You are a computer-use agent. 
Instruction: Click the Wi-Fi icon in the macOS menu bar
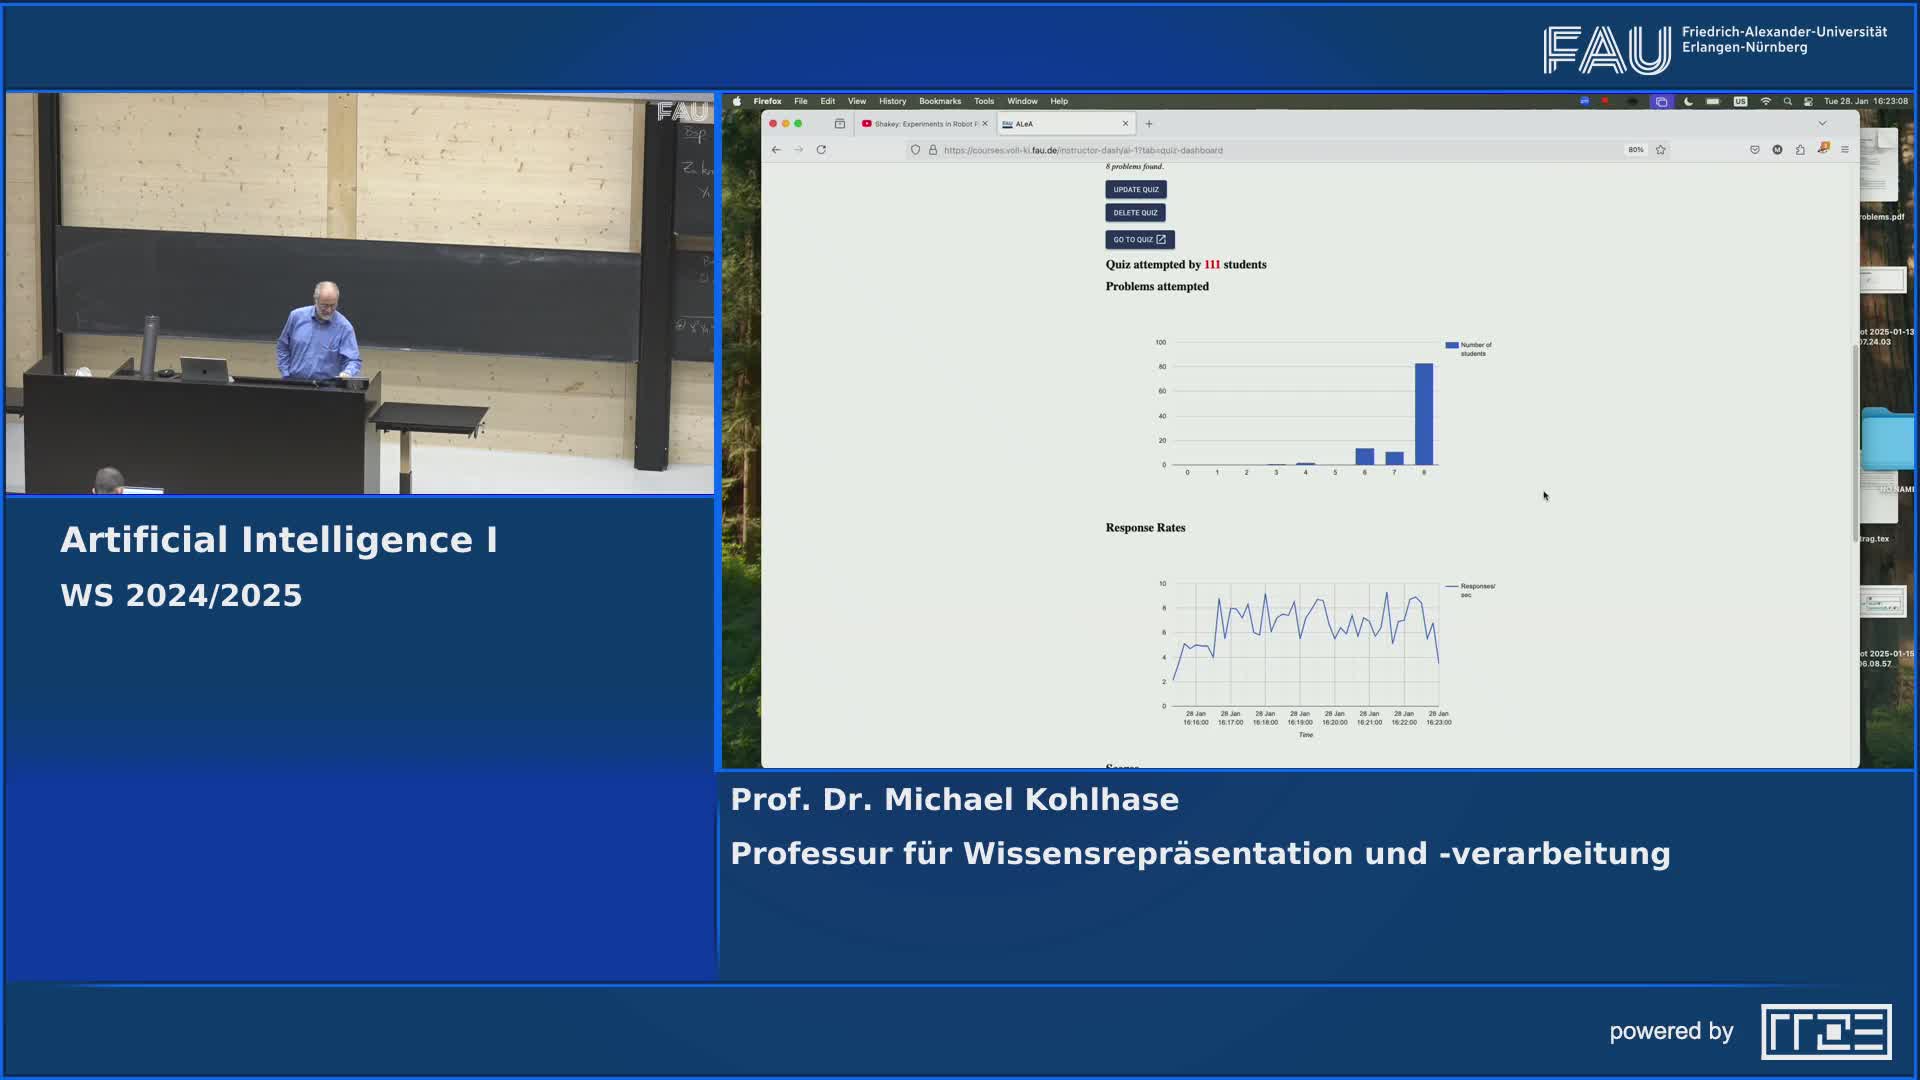pyautogui.click(x=1766, y=101)
